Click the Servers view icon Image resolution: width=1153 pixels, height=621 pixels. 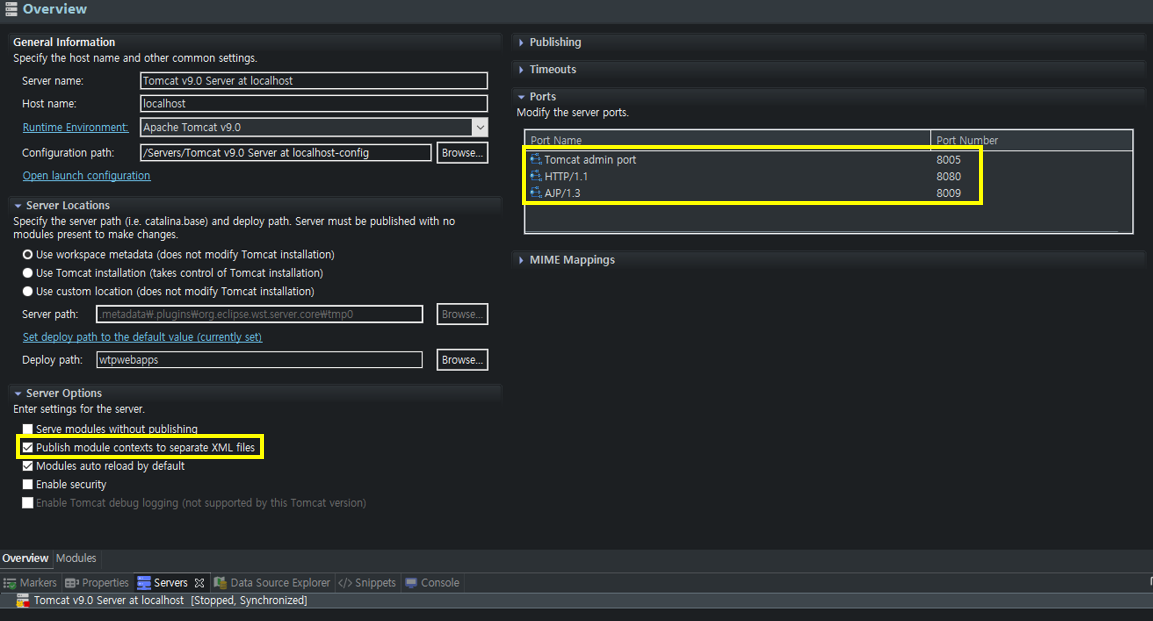coord(144,583)
